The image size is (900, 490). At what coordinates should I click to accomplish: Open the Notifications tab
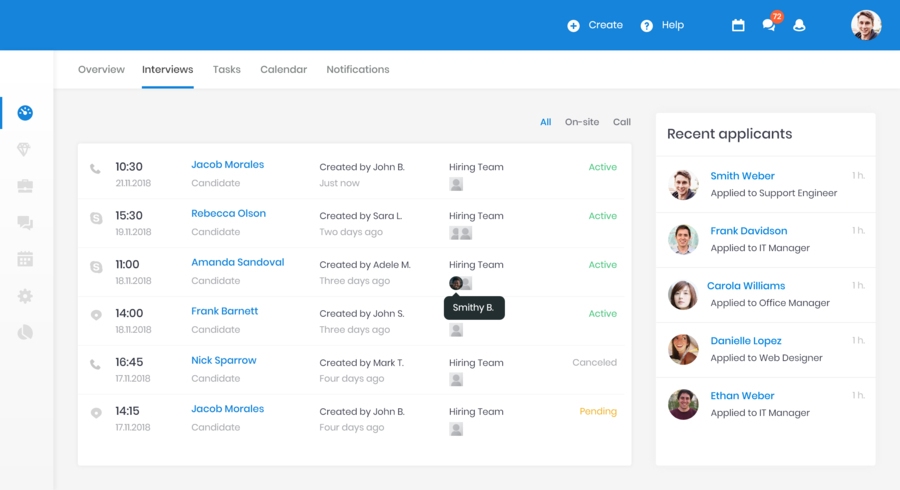tap(357, 70)
